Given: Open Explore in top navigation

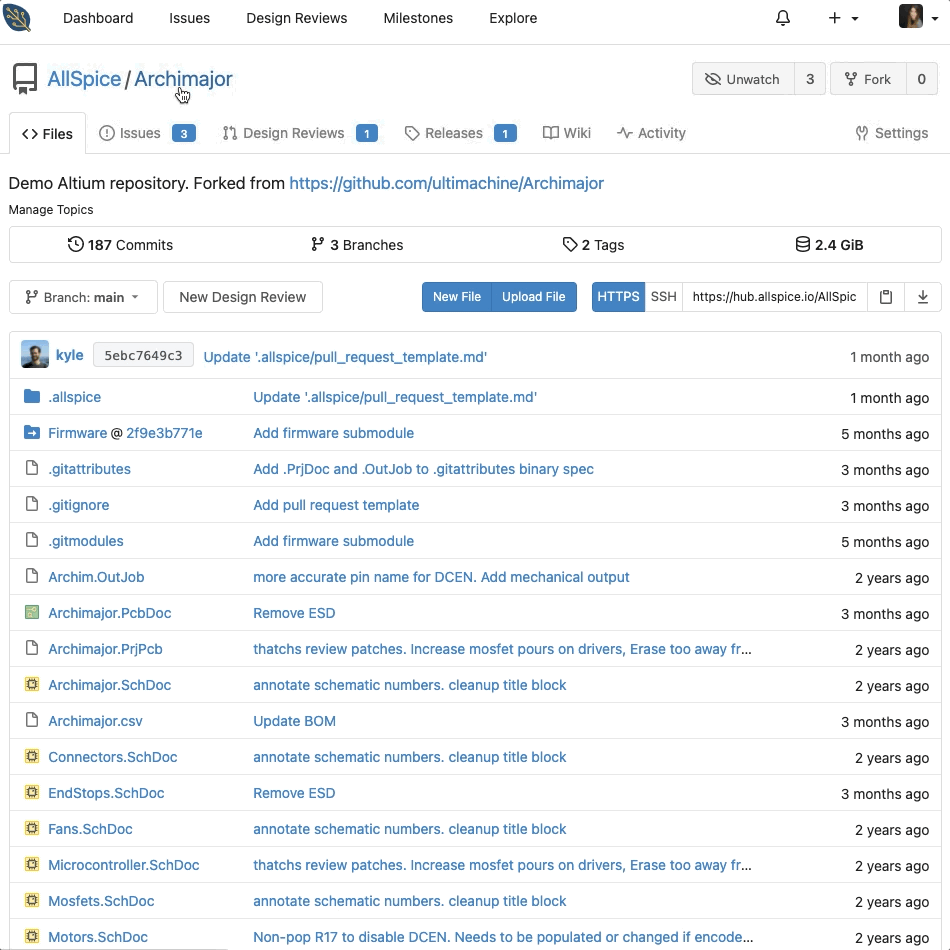Looking at the screenshot, I should 513,18.
